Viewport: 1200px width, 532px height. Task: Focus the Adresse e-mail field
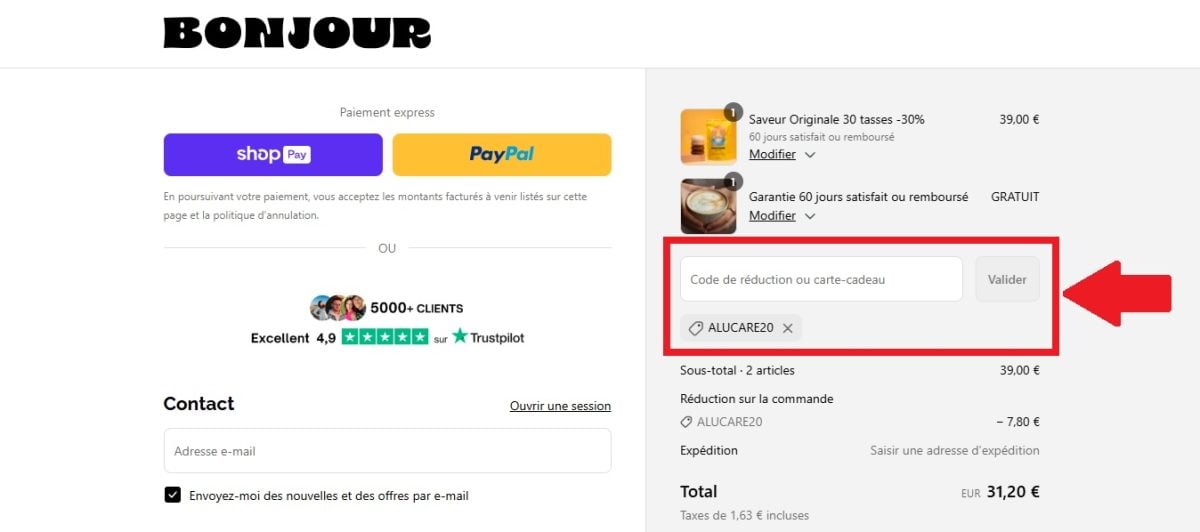[x=387, y=451]
